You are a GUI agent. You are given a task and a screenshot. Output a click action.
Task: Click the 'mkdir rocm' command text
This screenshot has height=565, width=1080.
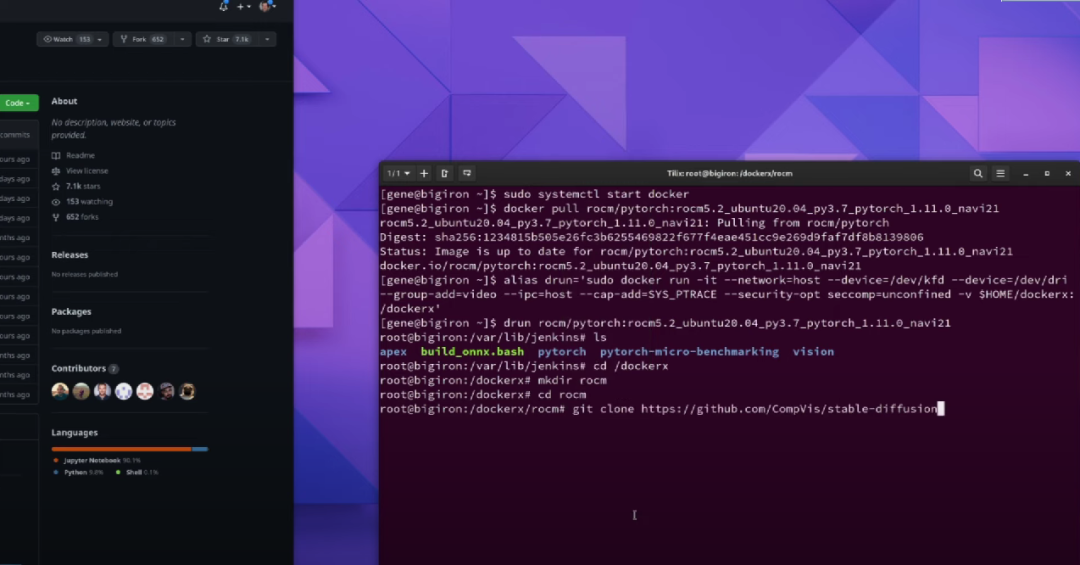572,380
